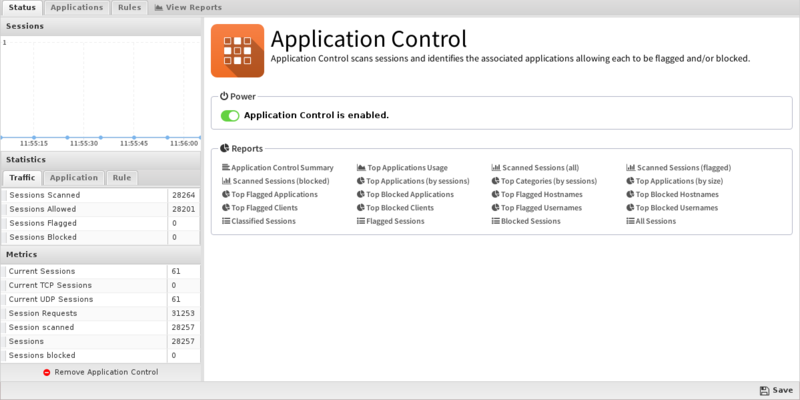Image resolution: width=800 pixels, height=400 pixels.
Task: Click the Save floppy disk icon
Action: (x=764, y=391)
